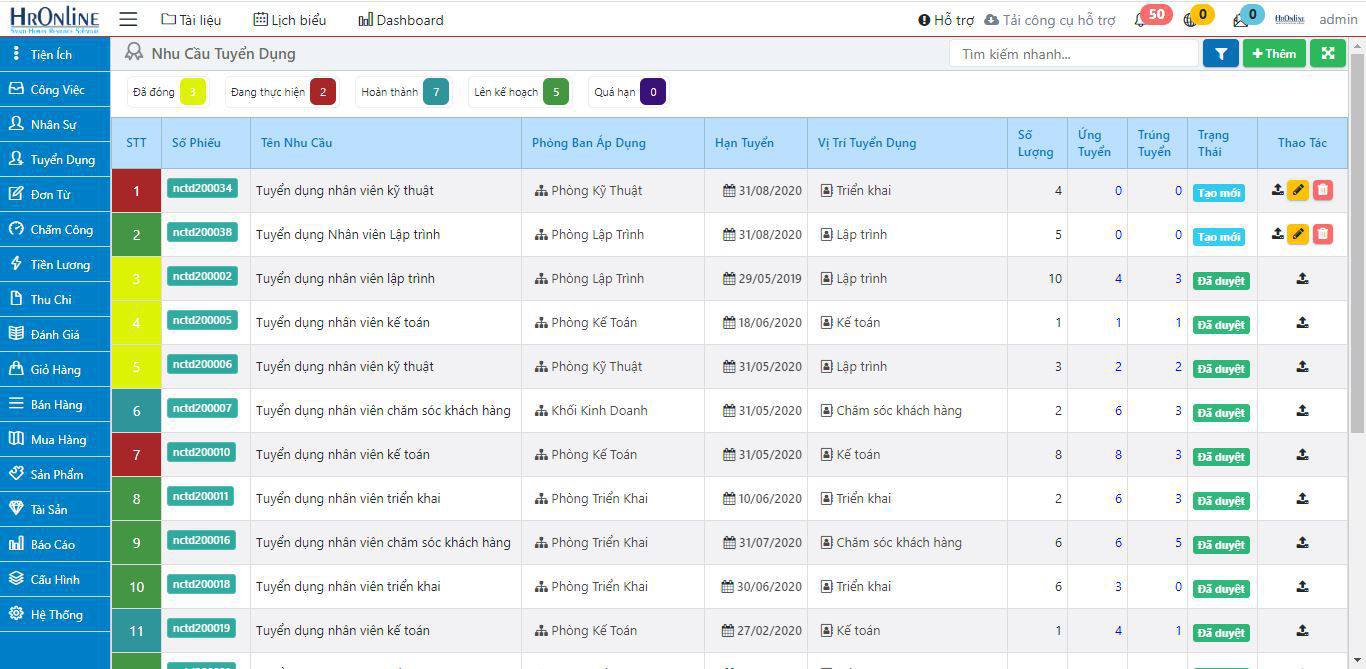Toggle the 'Đã đóng' status filter
This screenshot has height=669, width=1366.
tap(155, 91)
